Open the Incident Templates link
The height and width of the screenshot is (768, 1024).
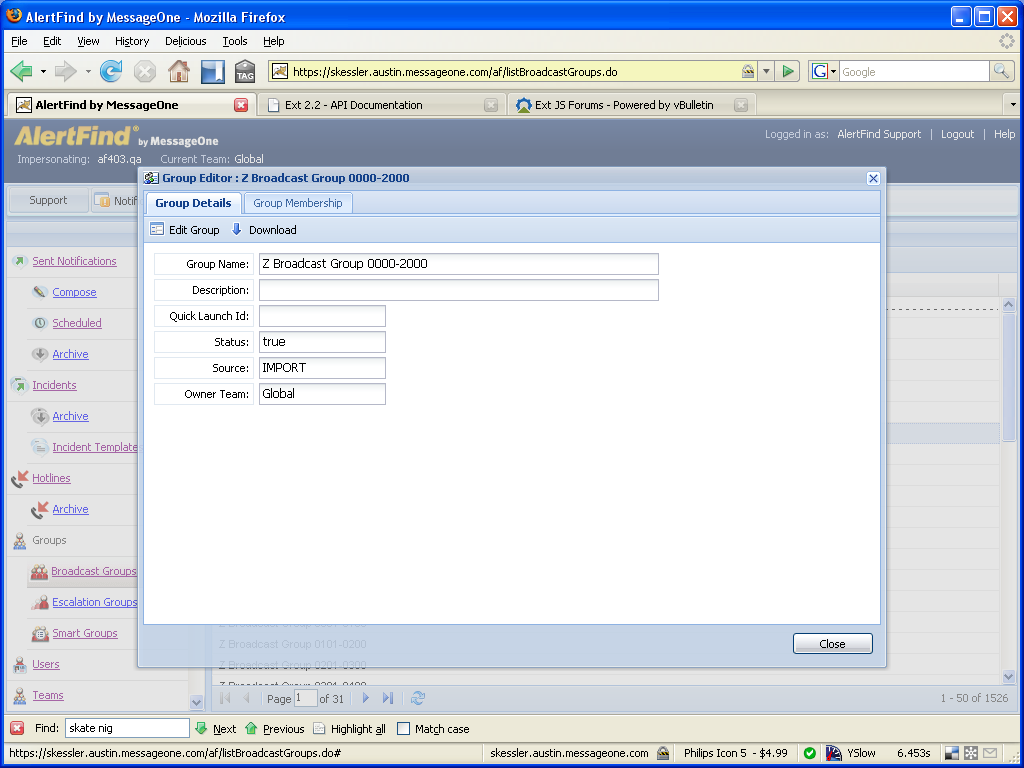click(95, 447)
